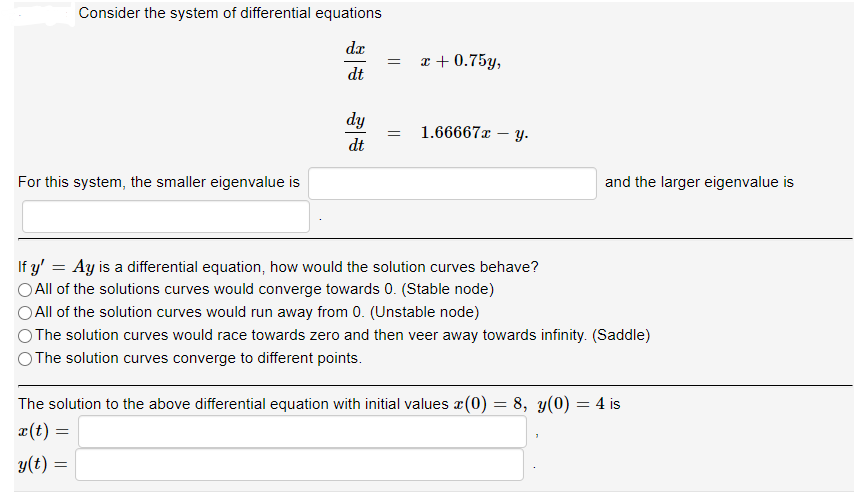Click the 'x(t) =' label
Image resolution: width=854 pixels, height=493 pixels.
click(44, 431)
